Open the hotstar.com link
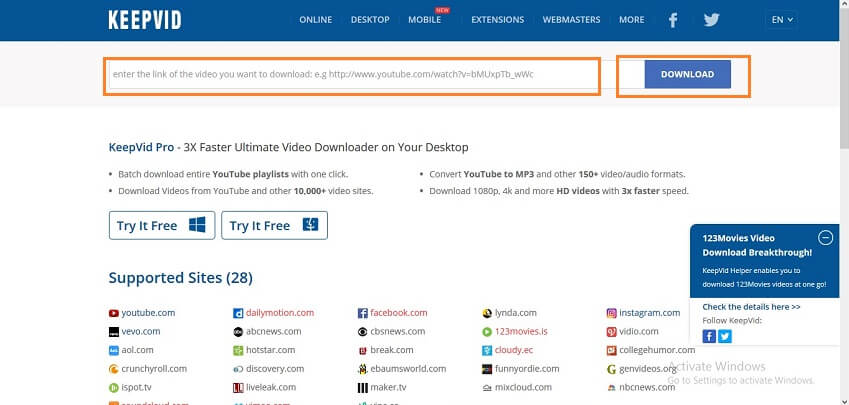Image resolution: width=849 pixels, height=405 pixels. point(270,350)
